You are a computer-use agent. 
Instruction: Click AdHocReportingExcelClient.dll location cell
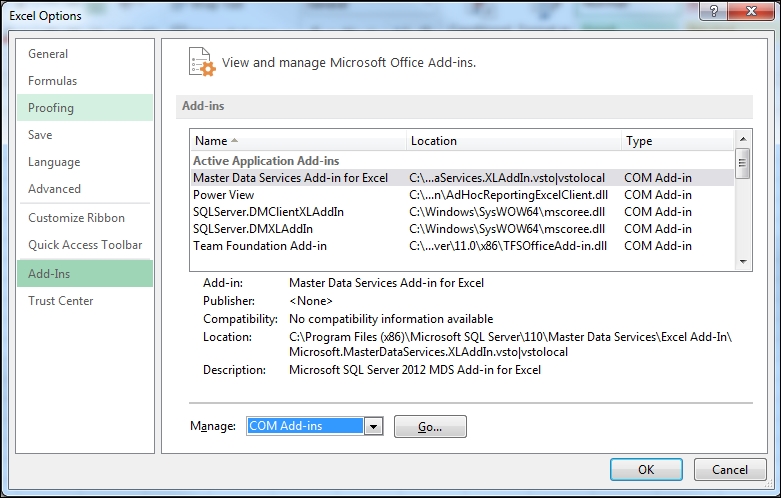[x=509, y=195]
